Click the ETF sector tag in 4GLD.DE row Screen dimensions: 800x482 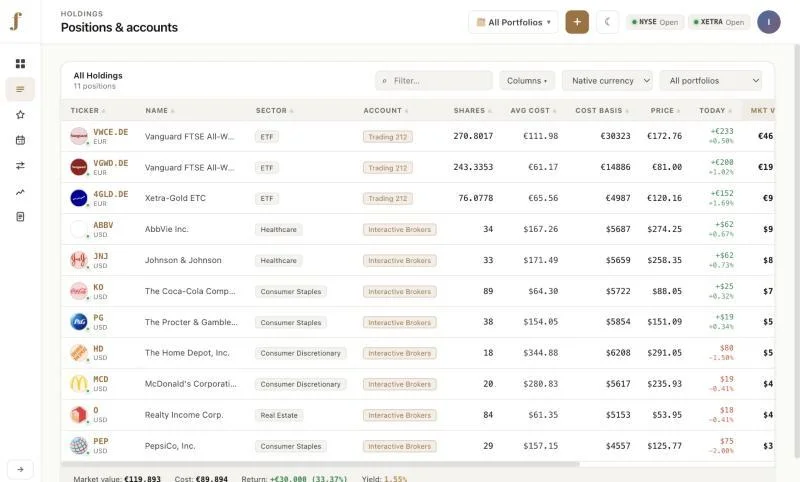(x=267, y=198)
